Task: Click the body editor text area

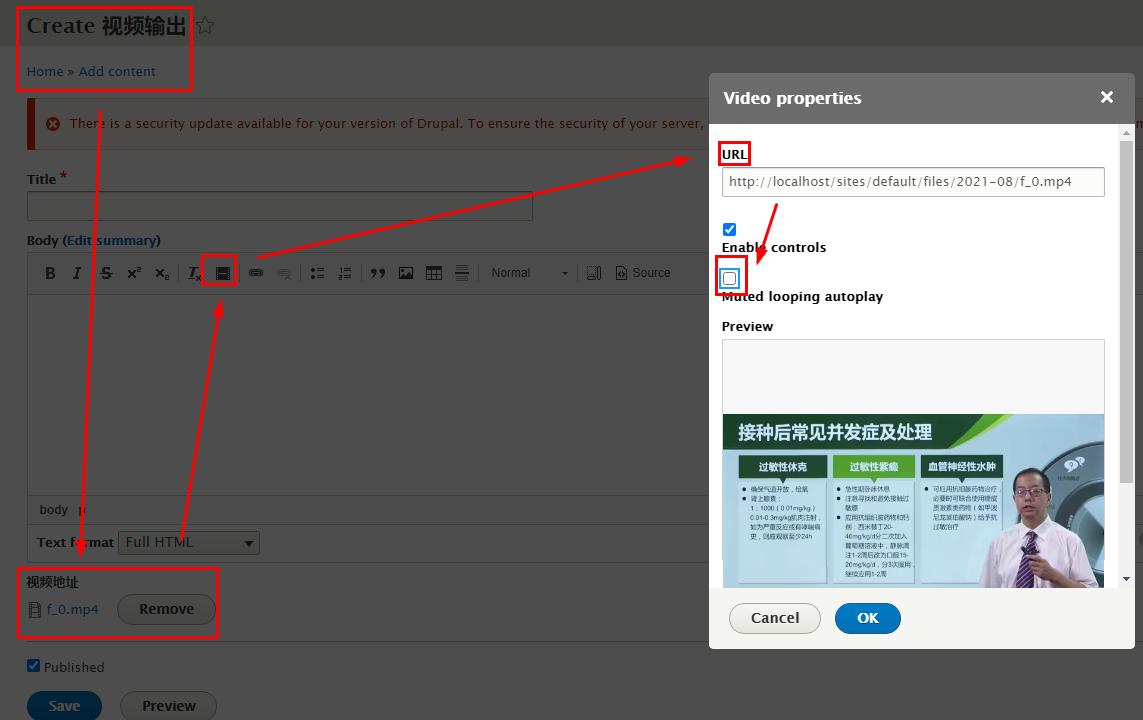Action: pyautogui.click(x=368, y=395)
